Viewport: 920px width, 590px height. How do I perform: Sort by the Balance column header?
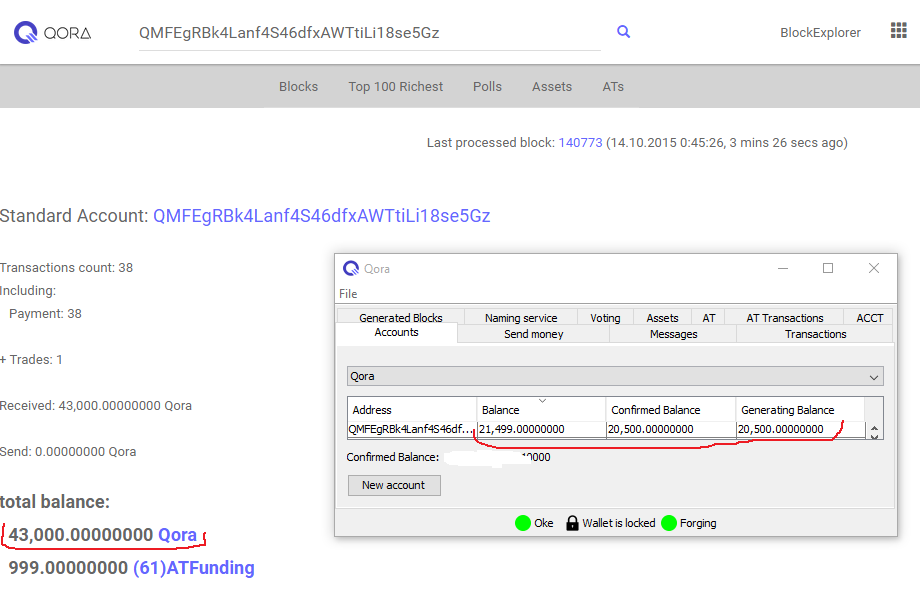541,409
